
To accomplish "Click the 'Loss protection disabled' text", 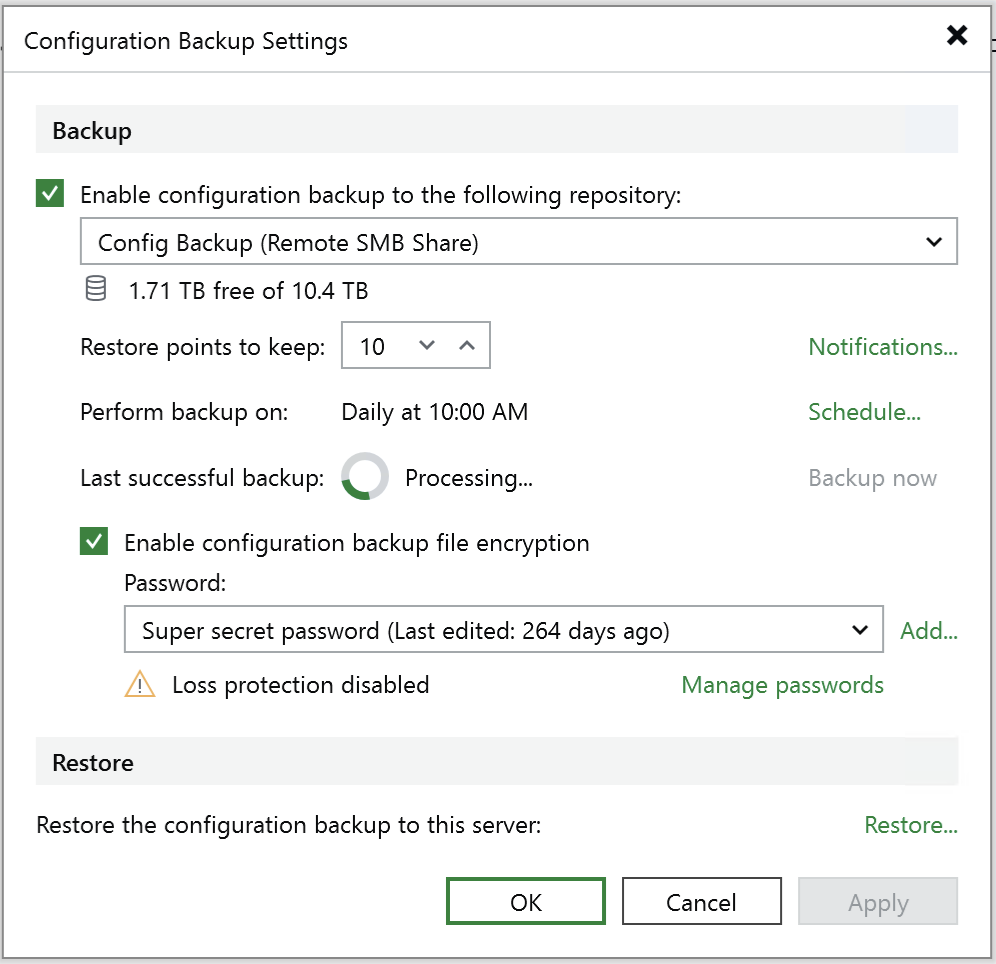I will [x=300, y=685].
